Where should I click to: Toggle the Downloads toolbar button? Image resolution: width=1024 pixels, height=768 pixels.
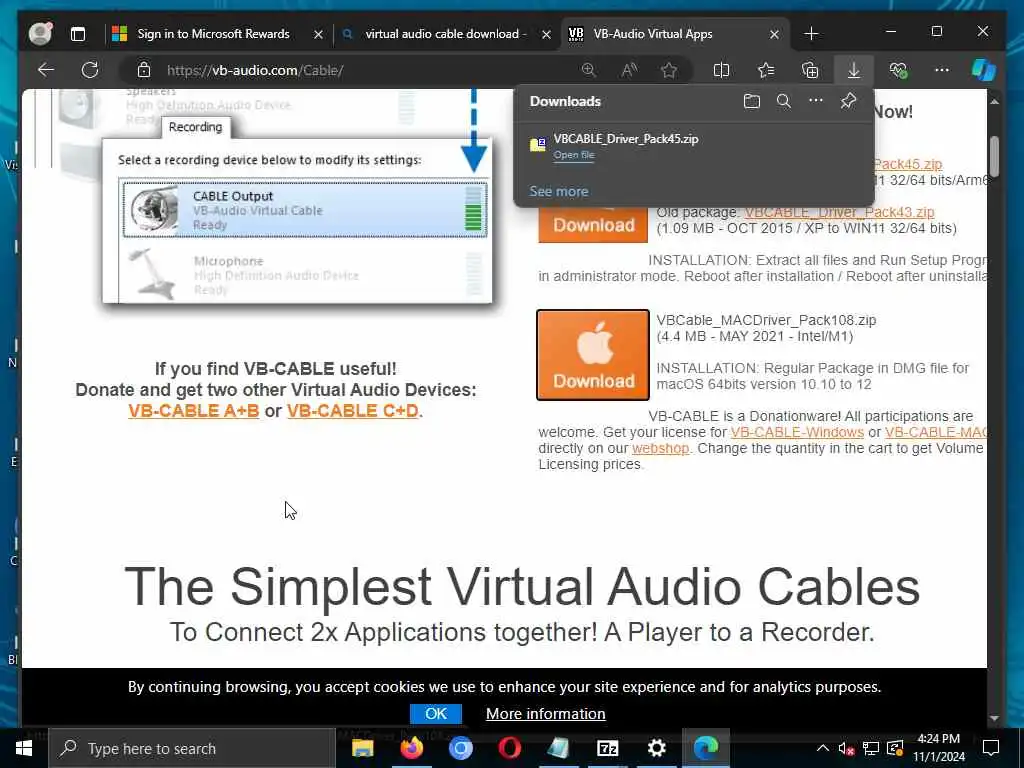tap(854, 70)
